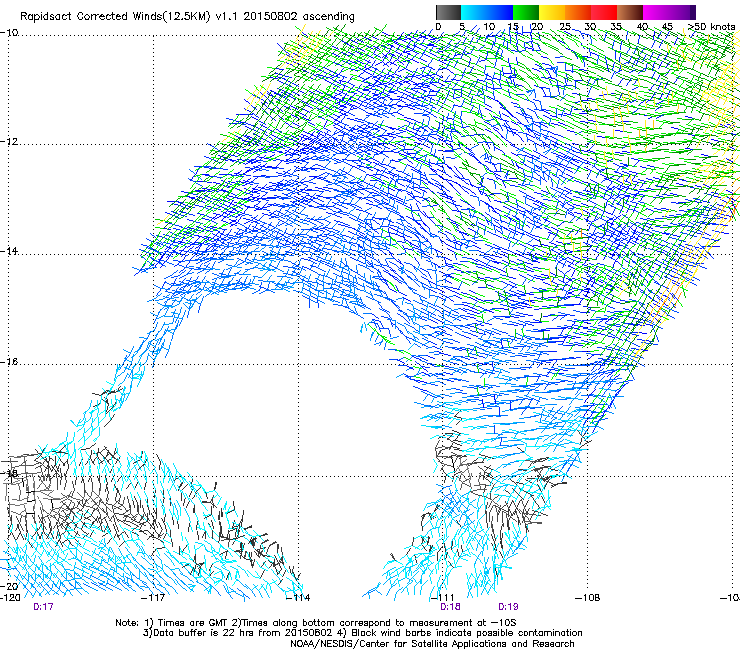The height and width of the screenshot is (650, 740).
Task: Click the 'Times are GMT' note line
Action: pyautogui.click(x=316, y=623)
